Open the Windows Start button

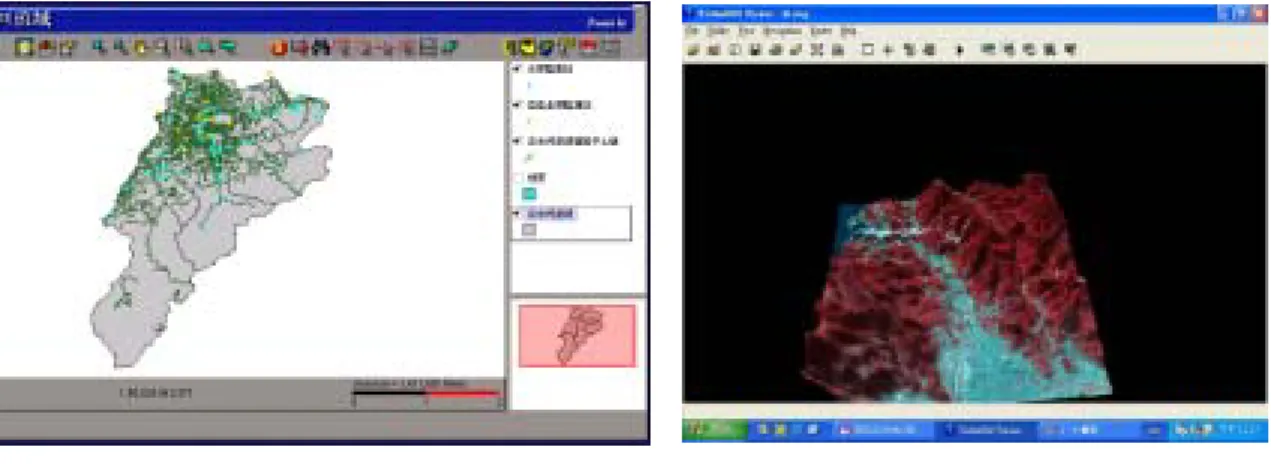(x=715, y=430)
